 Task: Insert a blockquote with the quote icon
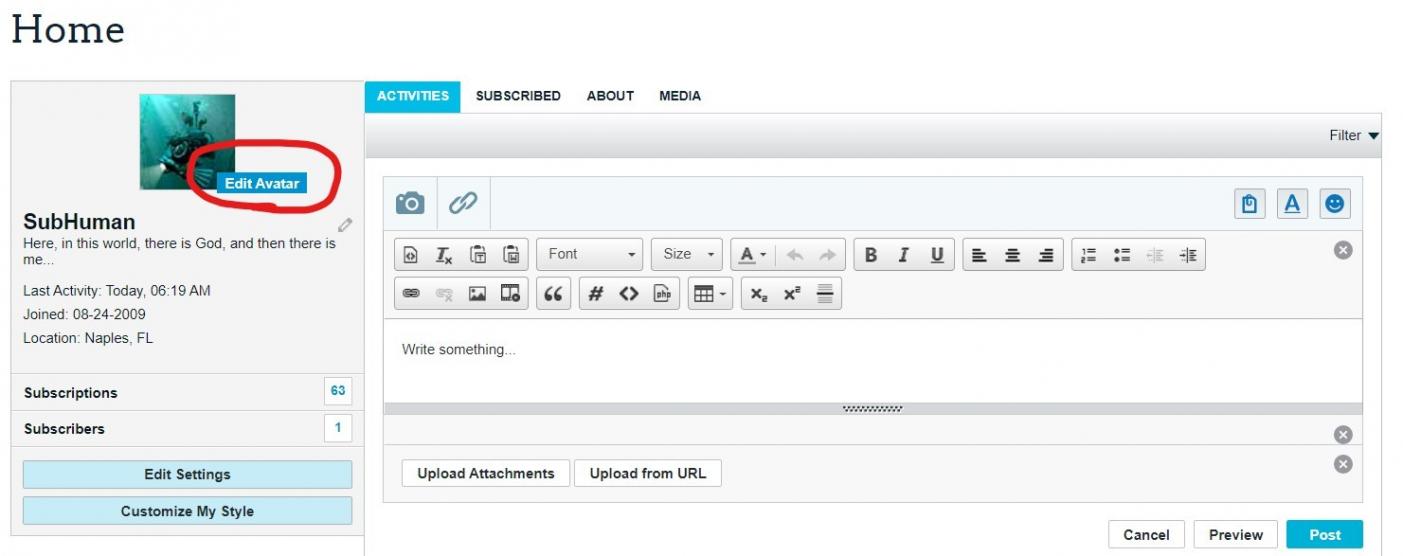click(552, 294)
